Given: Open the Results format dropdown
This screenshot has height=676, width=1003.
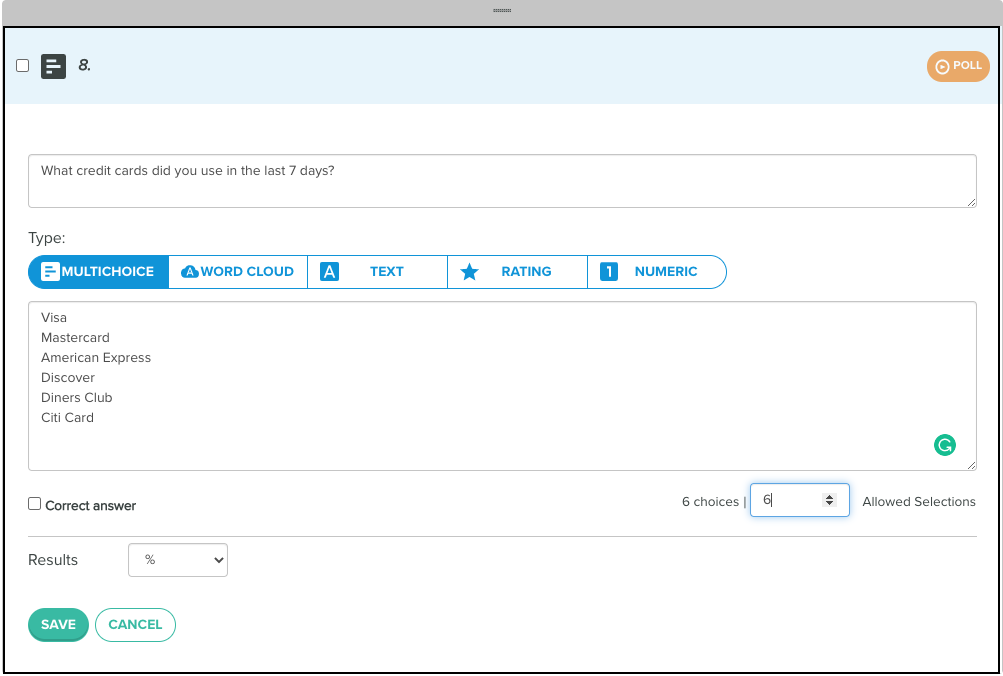Looking at the screenshot, I should [x=178, y=560].
